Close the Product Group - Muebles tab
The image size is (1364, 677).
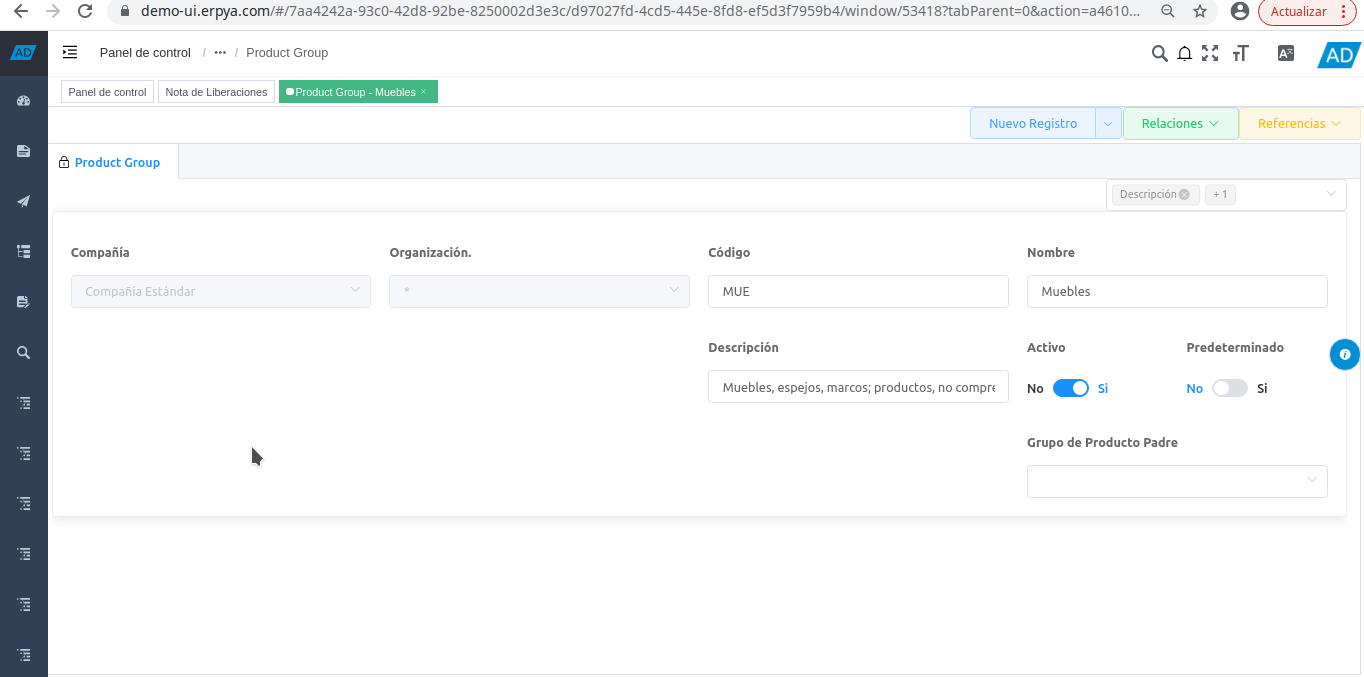coord(424,92)
